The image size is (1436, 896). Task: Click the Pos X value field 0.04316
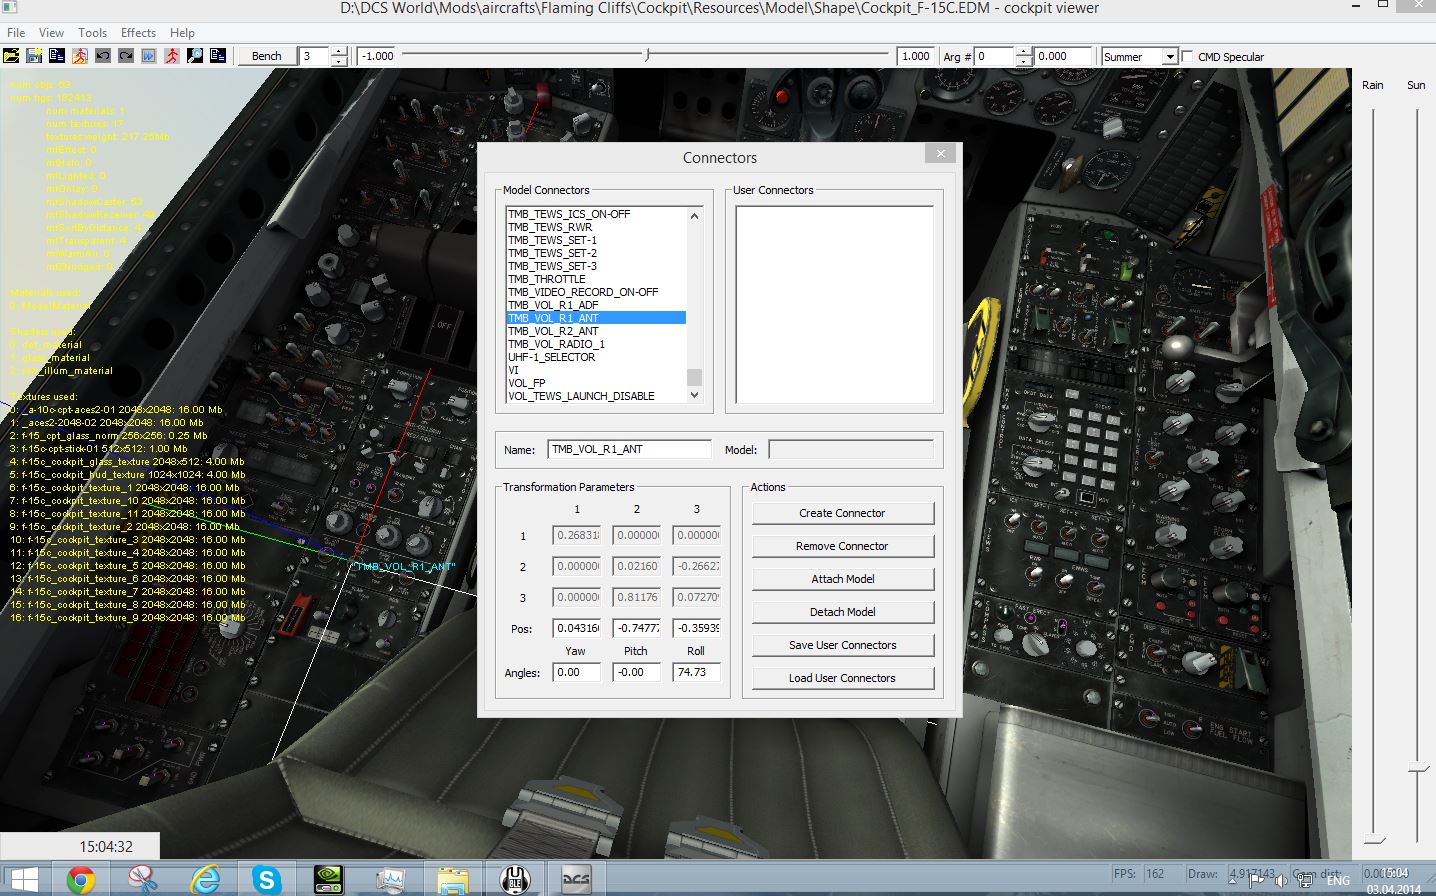[x=577, y=628]
